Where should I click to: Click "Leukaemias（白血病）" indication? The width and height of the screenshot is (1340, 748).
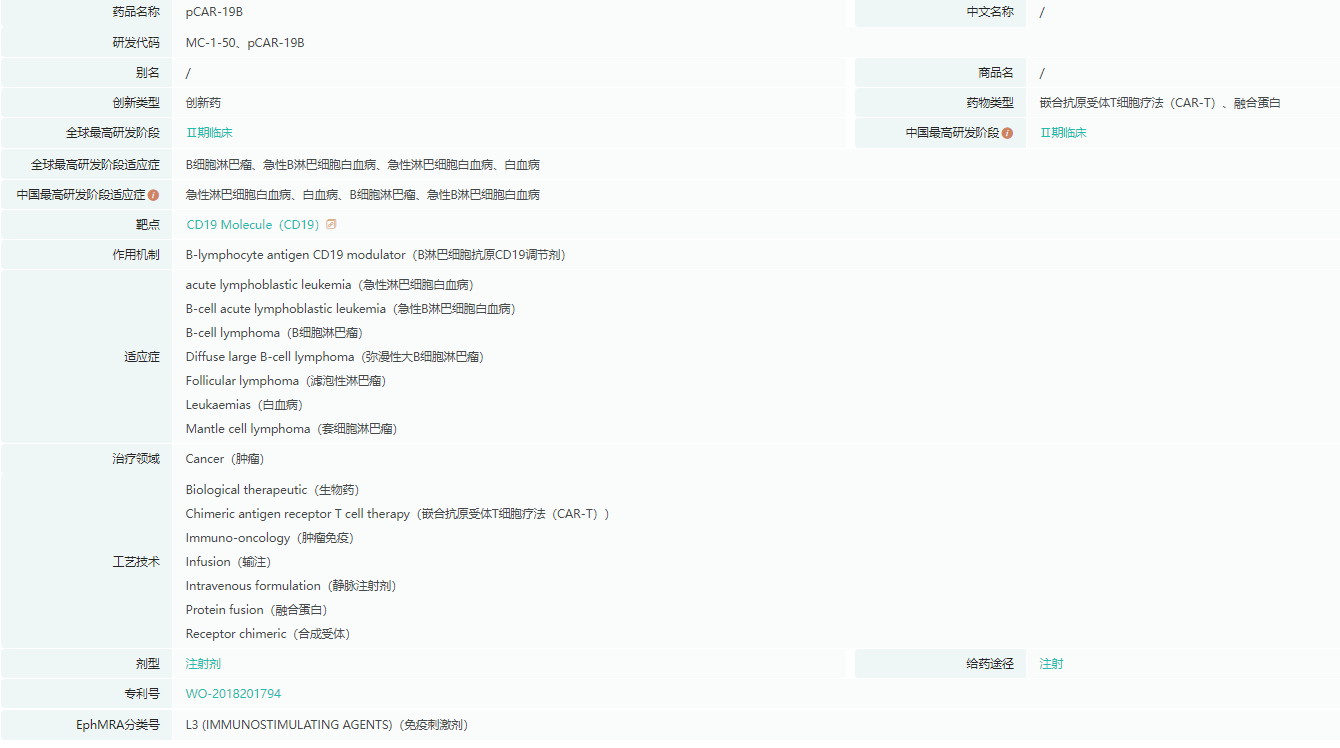tap(244, 405)
